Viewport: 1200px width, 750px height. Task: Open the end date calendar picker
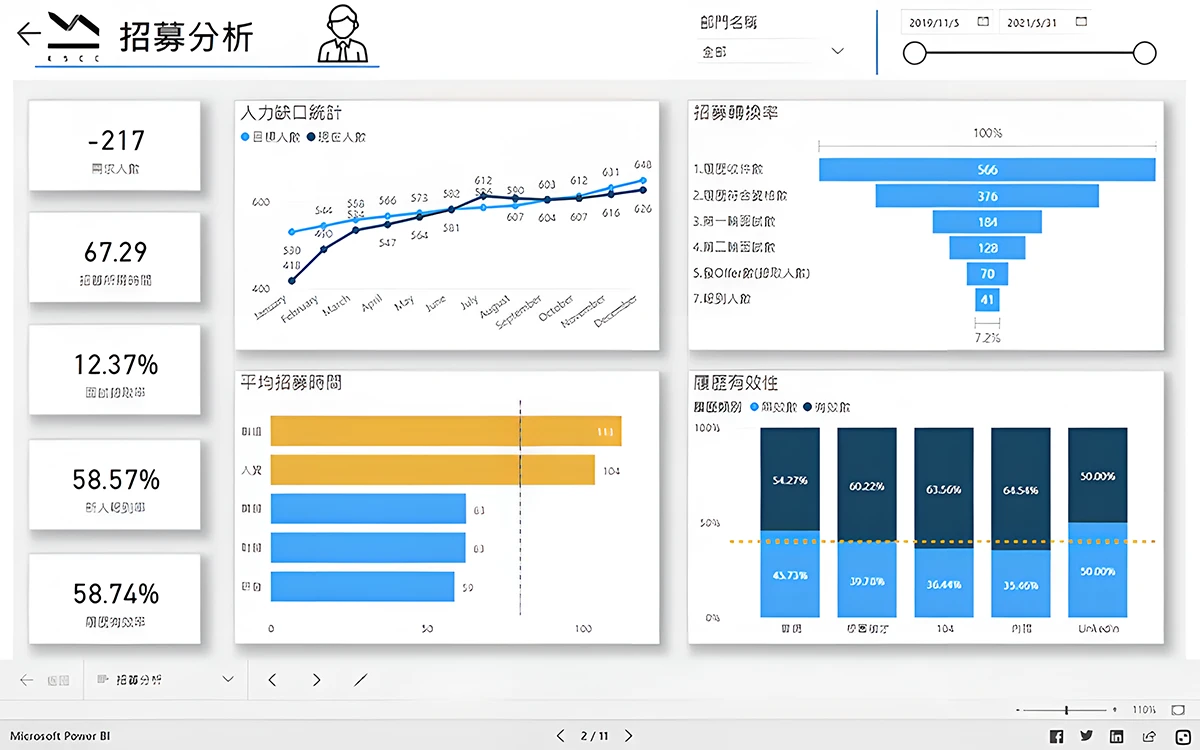tap(1079, 21)
